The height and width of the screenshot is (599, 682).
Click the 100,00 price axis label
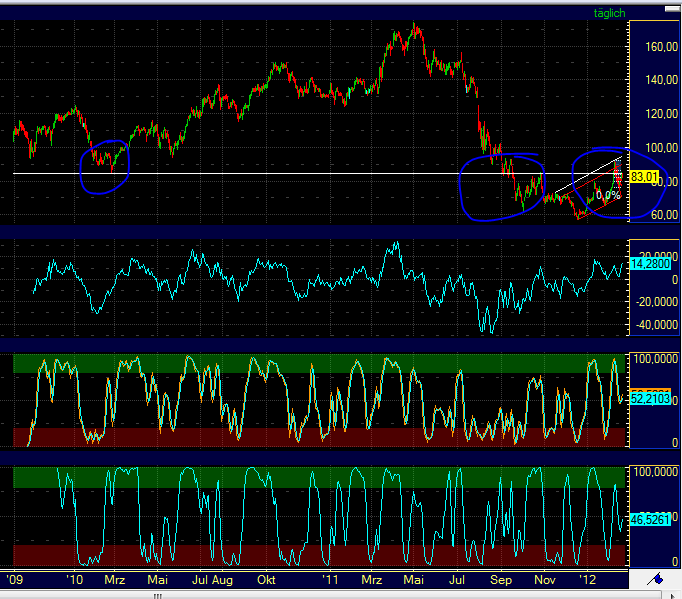(x=662, y=147)
